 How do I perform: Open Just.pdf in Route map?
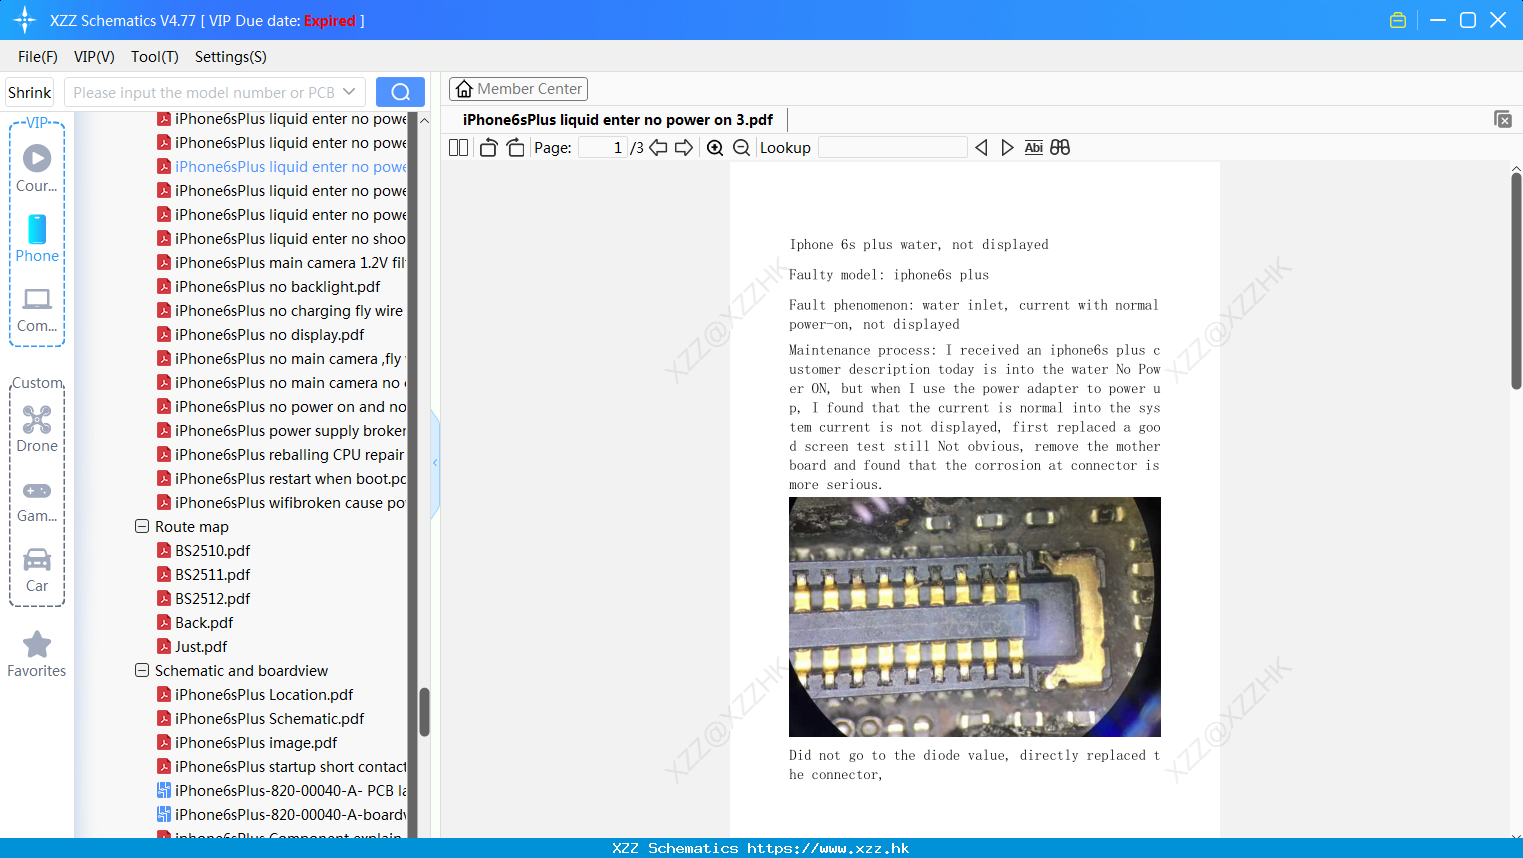point(201,646)
